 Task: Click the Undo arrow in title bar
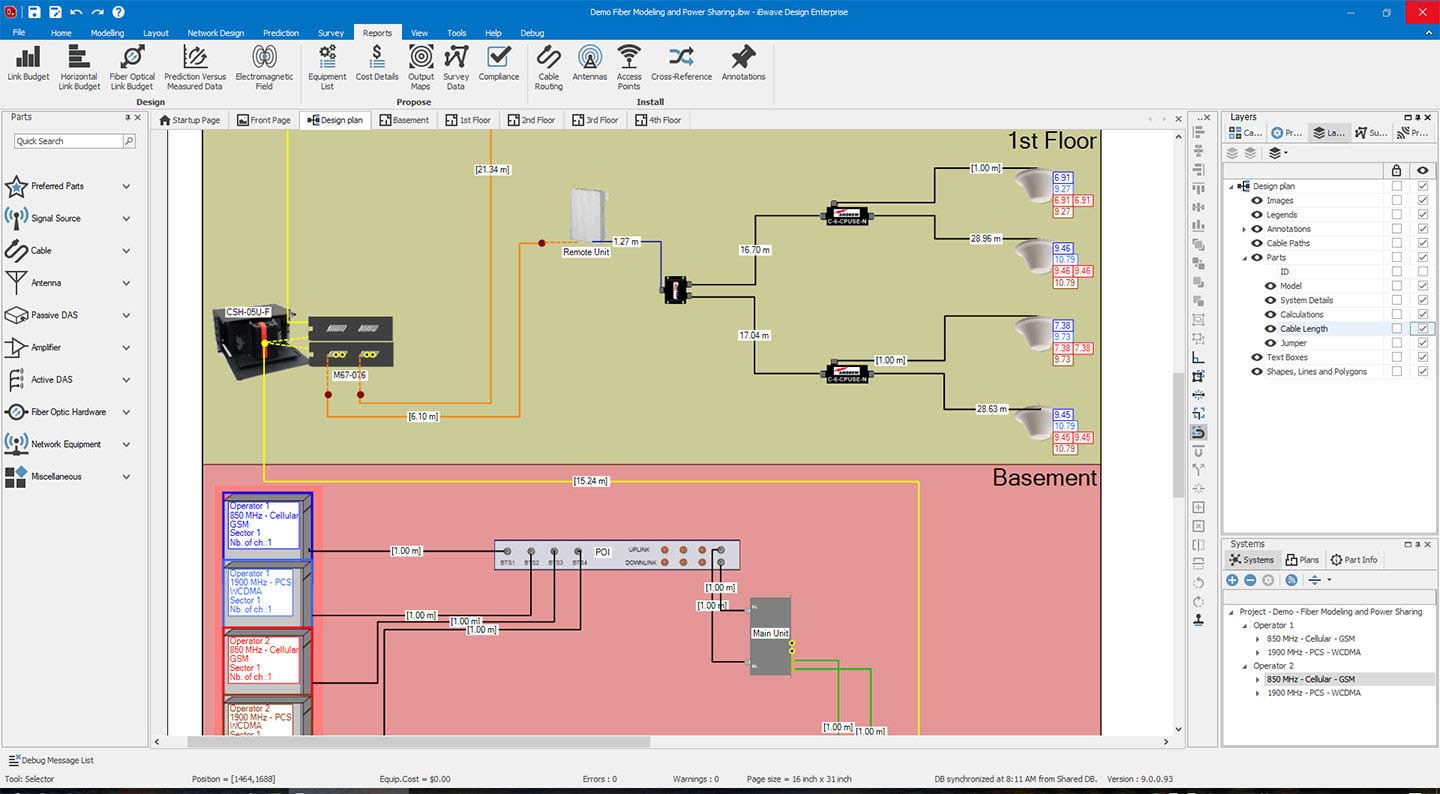[76, 12]
